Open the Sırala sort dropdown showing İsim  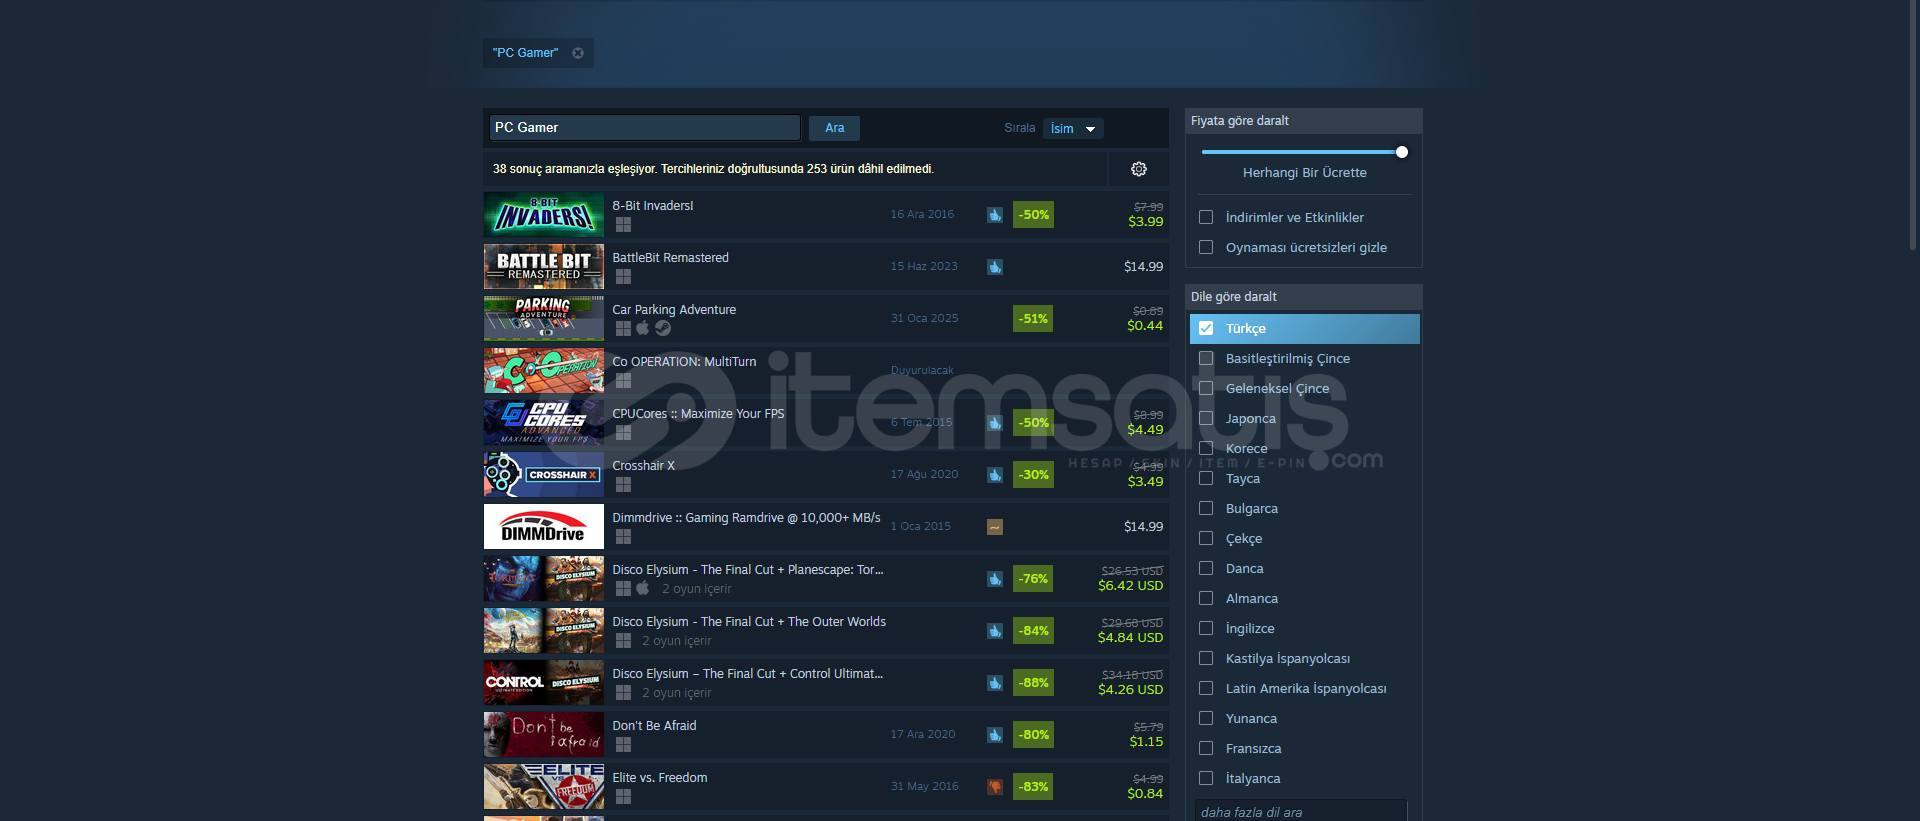1073,128
